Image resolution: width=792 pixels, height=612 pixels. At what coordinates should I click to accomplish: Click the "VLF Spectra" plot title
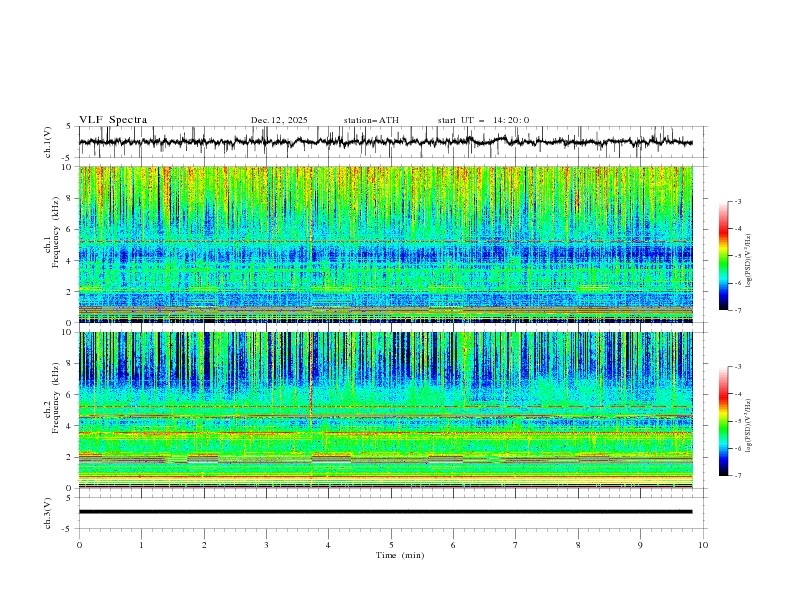(113, 120)
